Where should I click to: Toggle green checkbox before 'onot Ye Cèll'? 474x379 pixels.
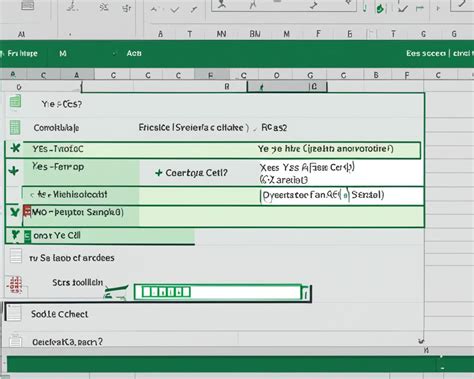pyautogui.click(x=28, y=236)
